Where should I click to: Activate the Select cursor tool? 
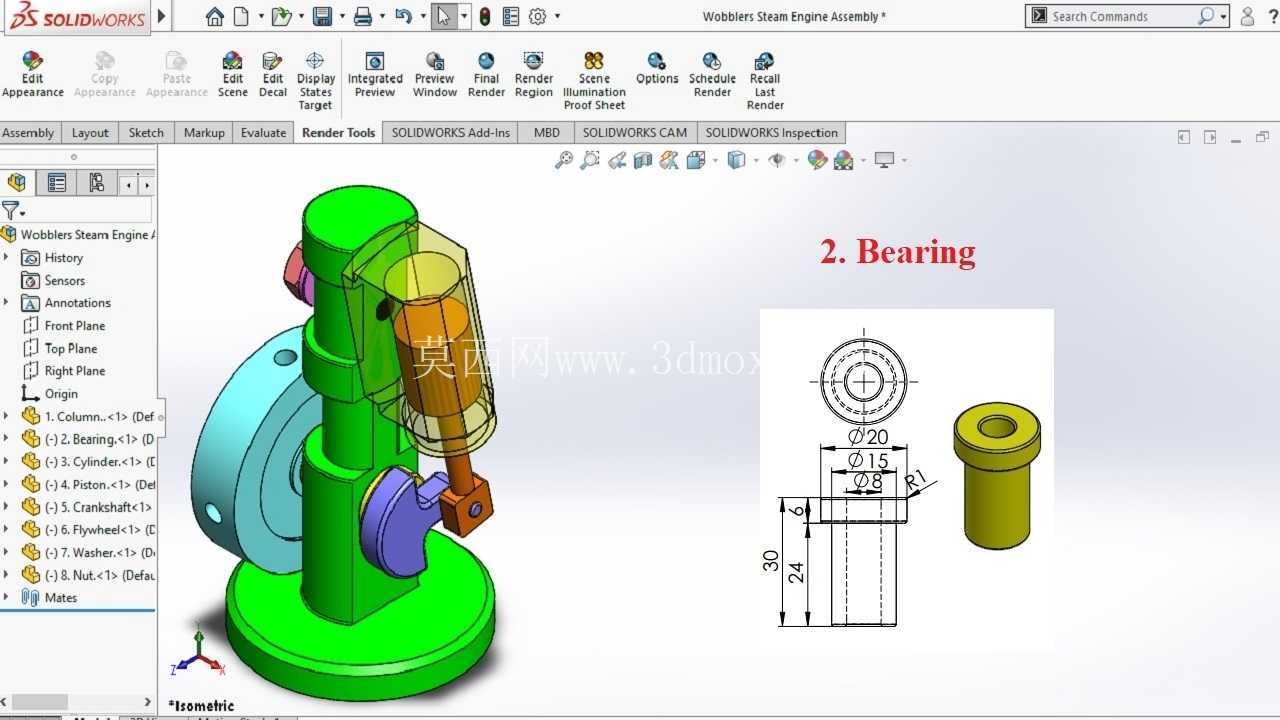(444, 16)
